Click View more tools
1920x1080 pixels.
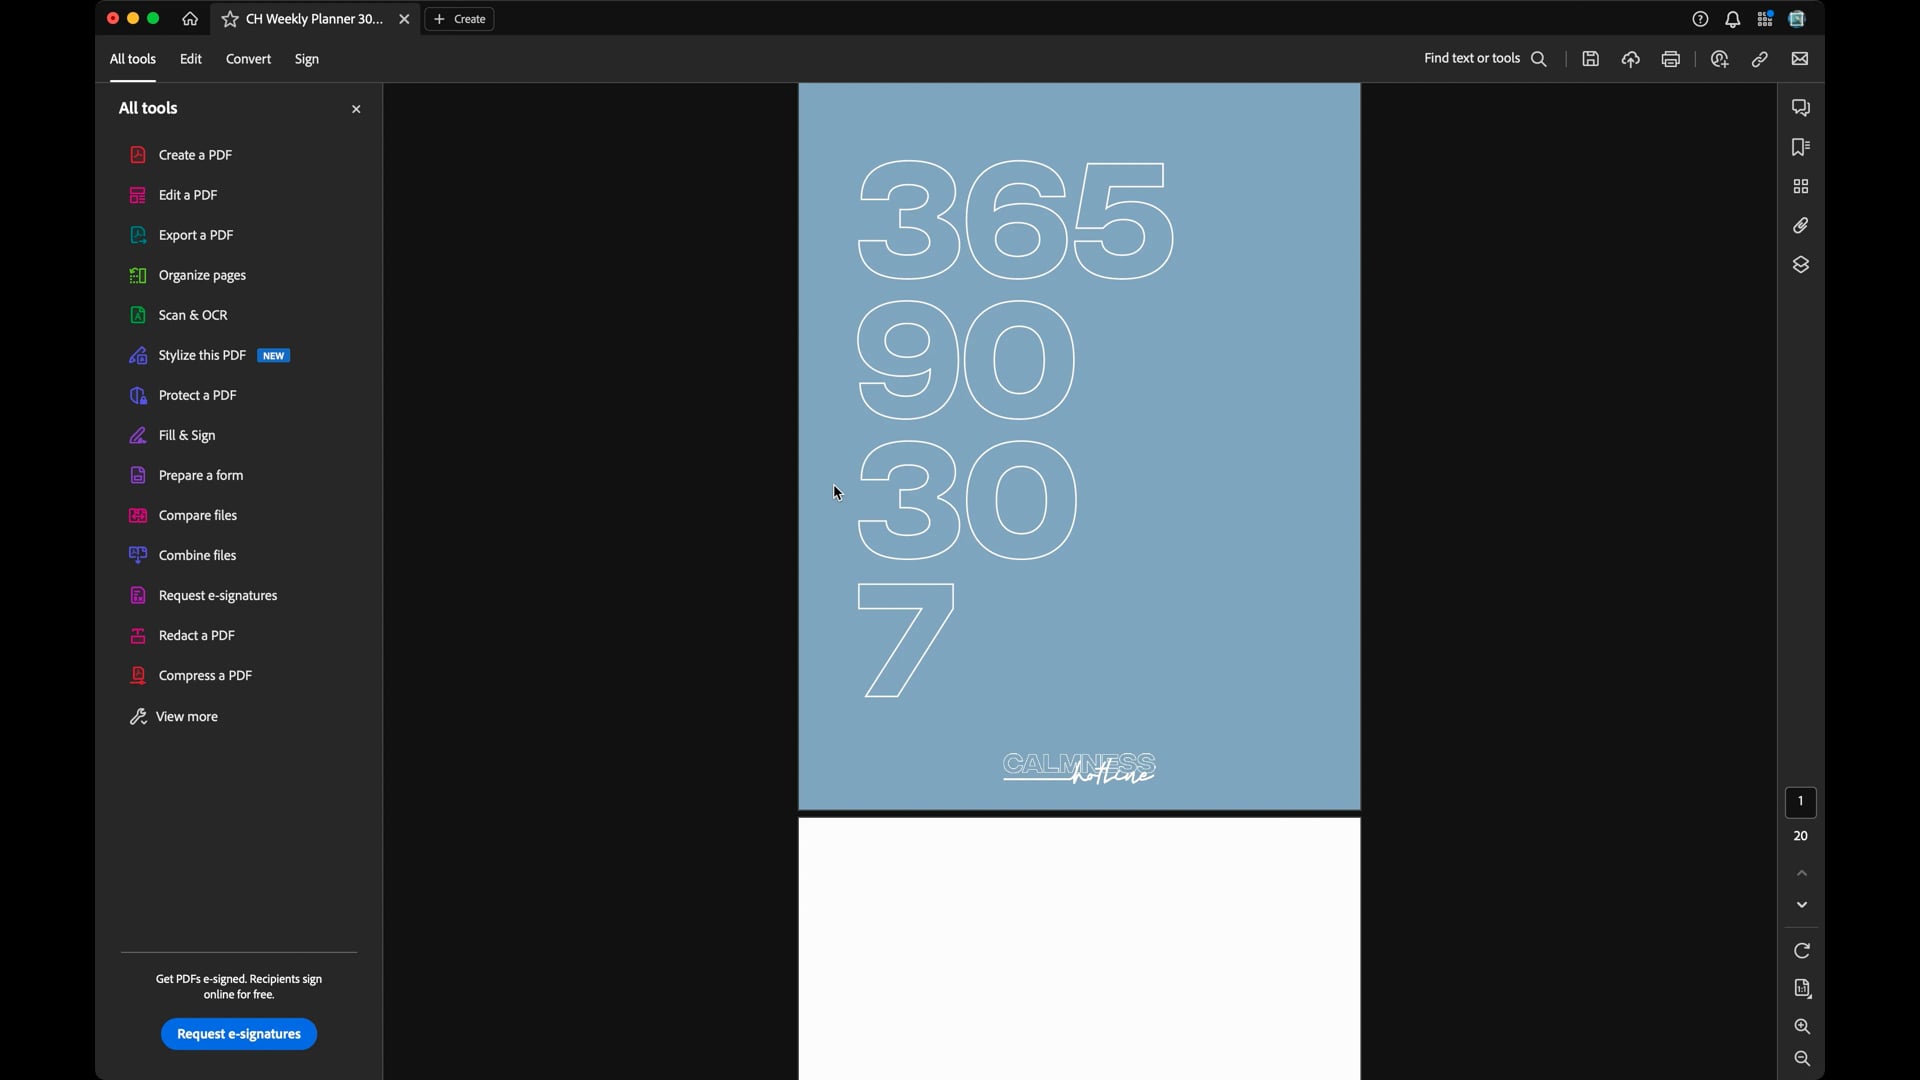tap(174, 716)
